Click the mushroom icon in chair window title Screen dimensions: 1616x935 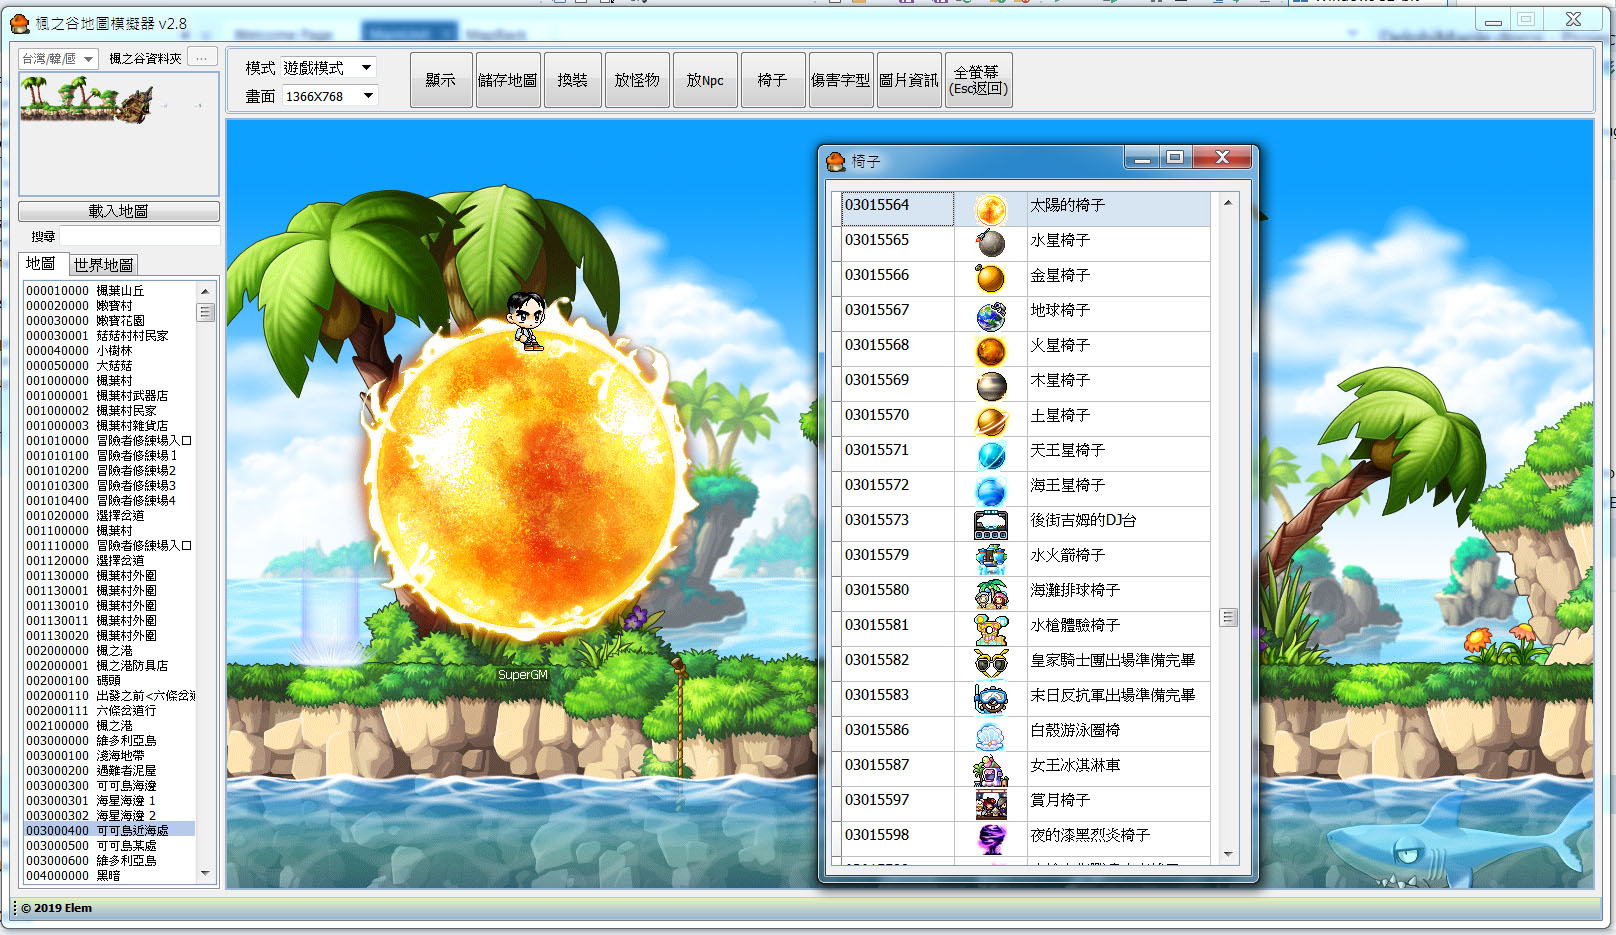[837, 160]
